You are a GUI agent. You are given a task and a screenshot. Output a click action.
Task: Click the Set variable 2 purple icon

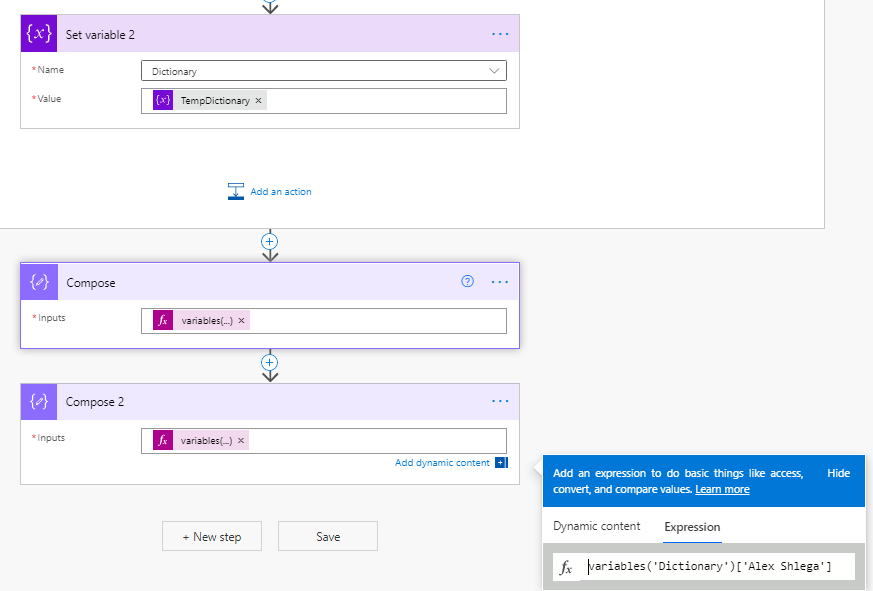click(x=39, y=34)
